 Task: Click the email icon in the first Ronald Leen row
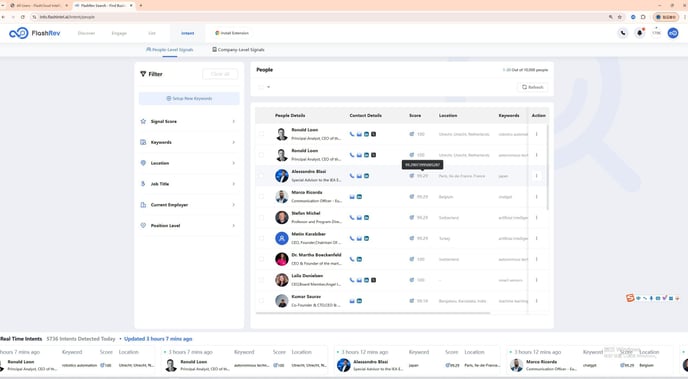pos(359,134)
